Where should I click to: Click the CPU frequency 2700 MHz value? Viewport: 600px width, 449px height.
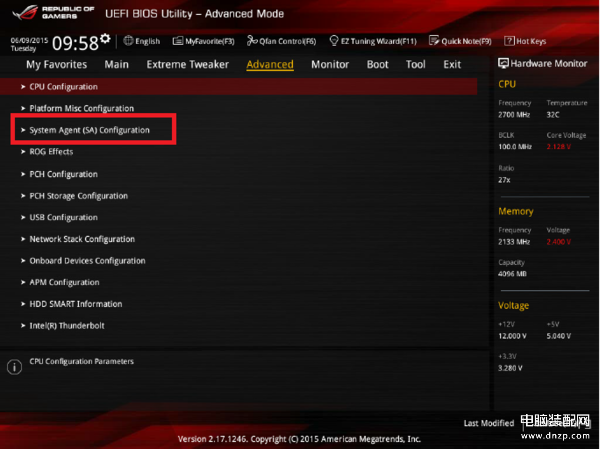pos(514,115)
